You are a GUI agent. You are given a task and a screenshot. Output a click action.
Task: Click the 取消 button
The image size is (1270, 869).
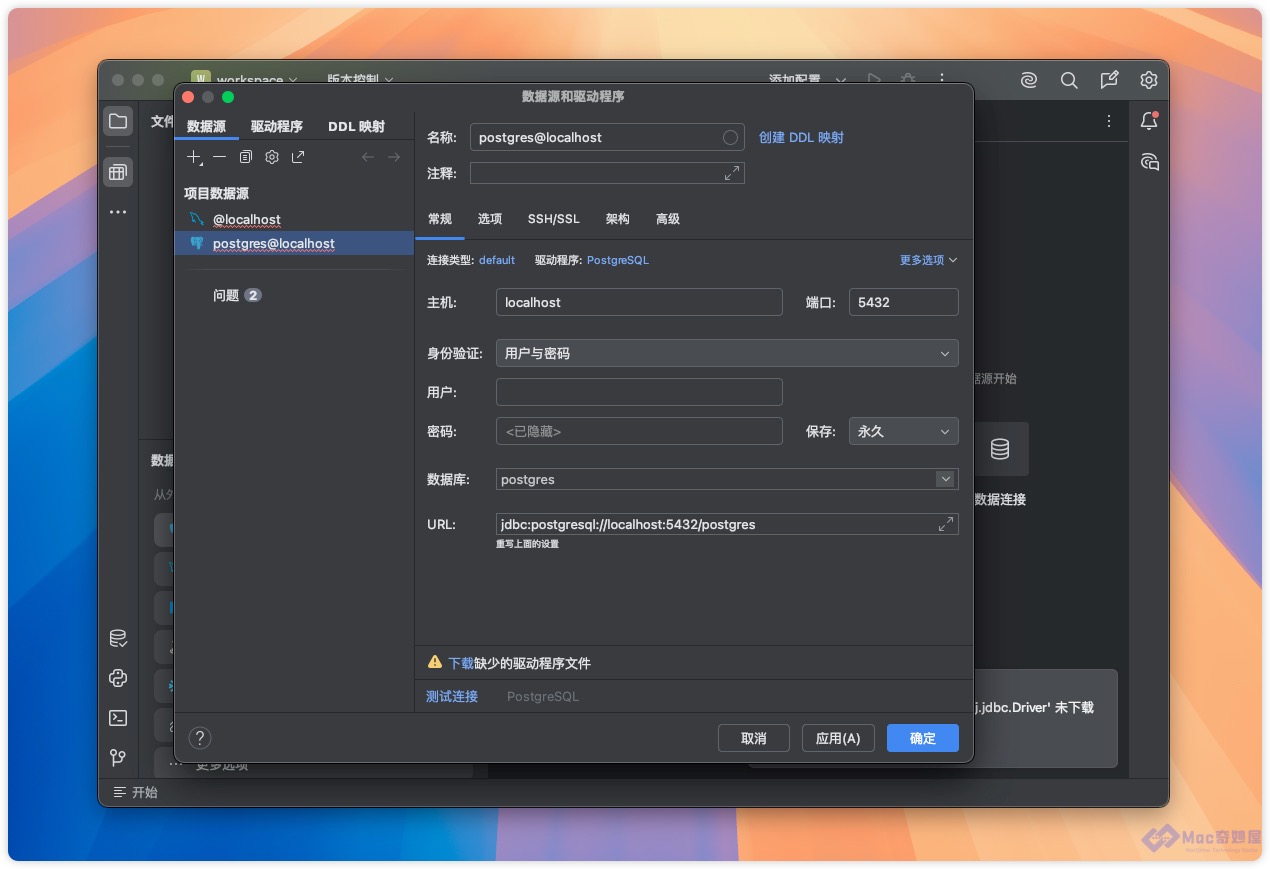click(x=754, y=738)
